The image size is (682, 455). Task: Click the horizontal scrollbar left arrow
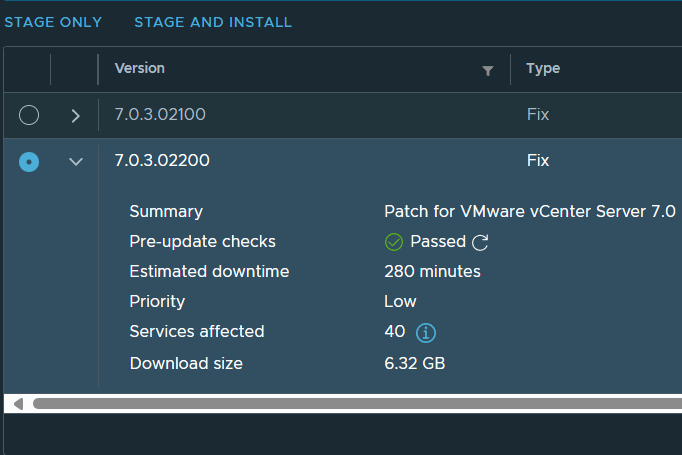click(17, 403)
